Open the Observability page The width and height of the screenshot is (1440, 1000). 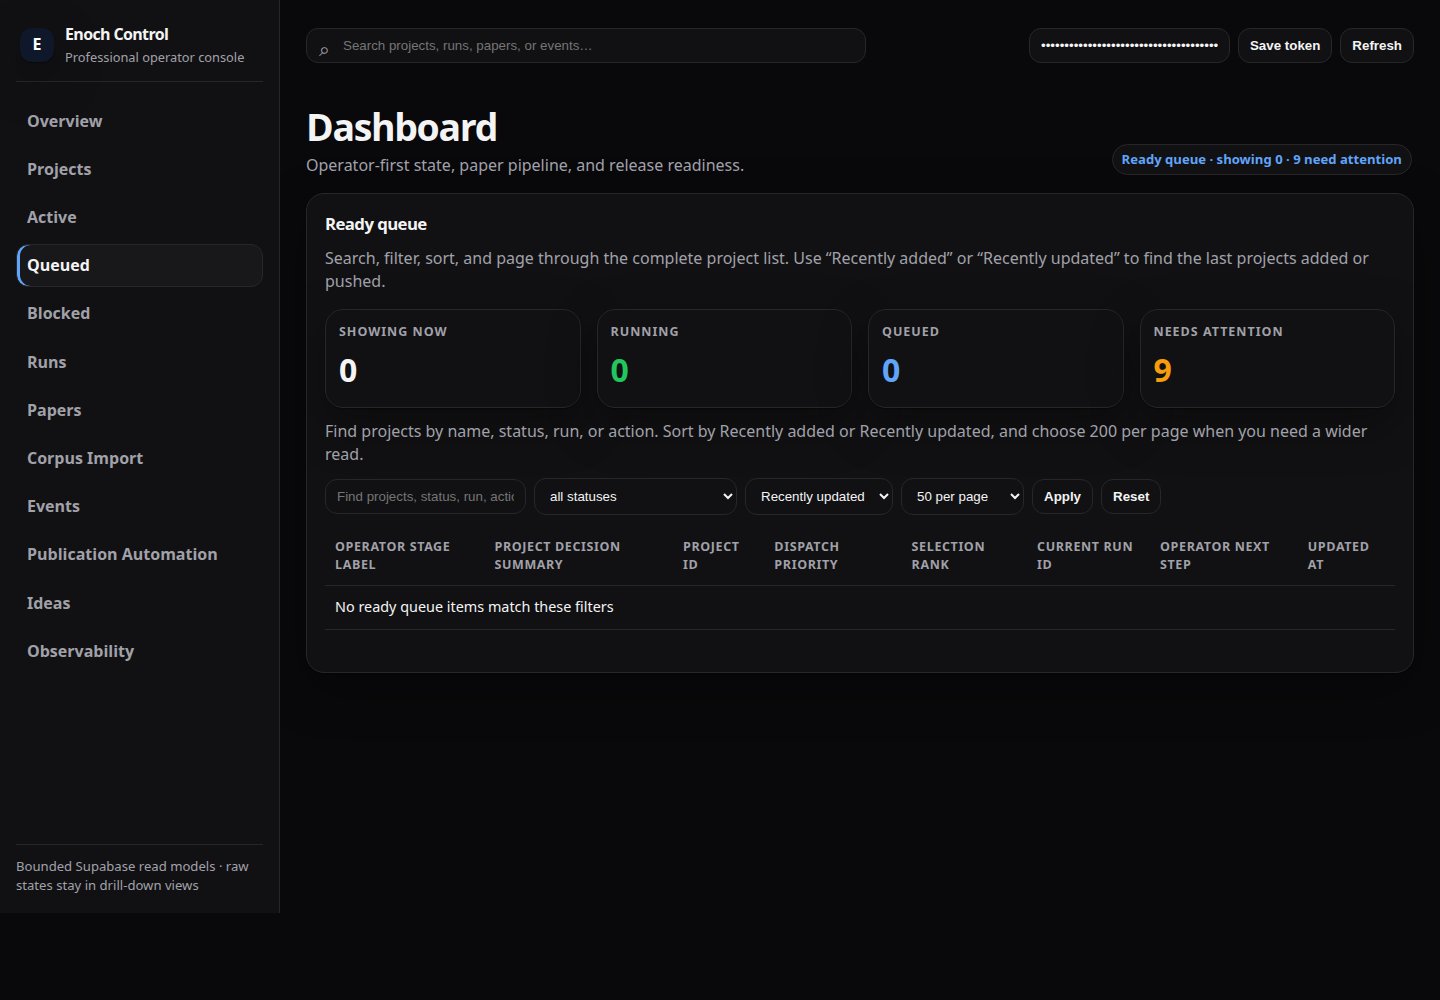140,651
